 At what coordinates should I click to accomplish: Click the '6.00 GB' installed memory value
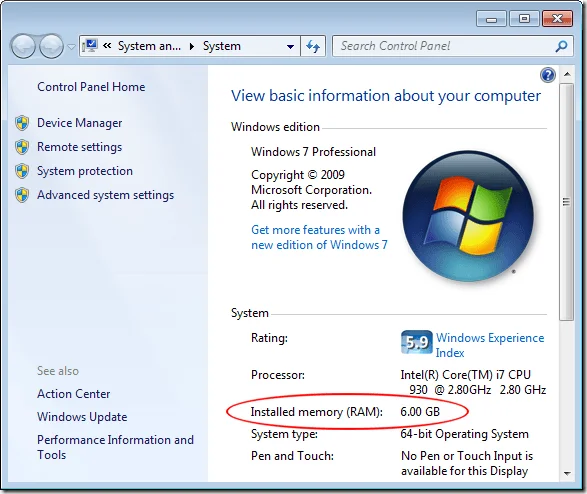[x=420, y=412]
